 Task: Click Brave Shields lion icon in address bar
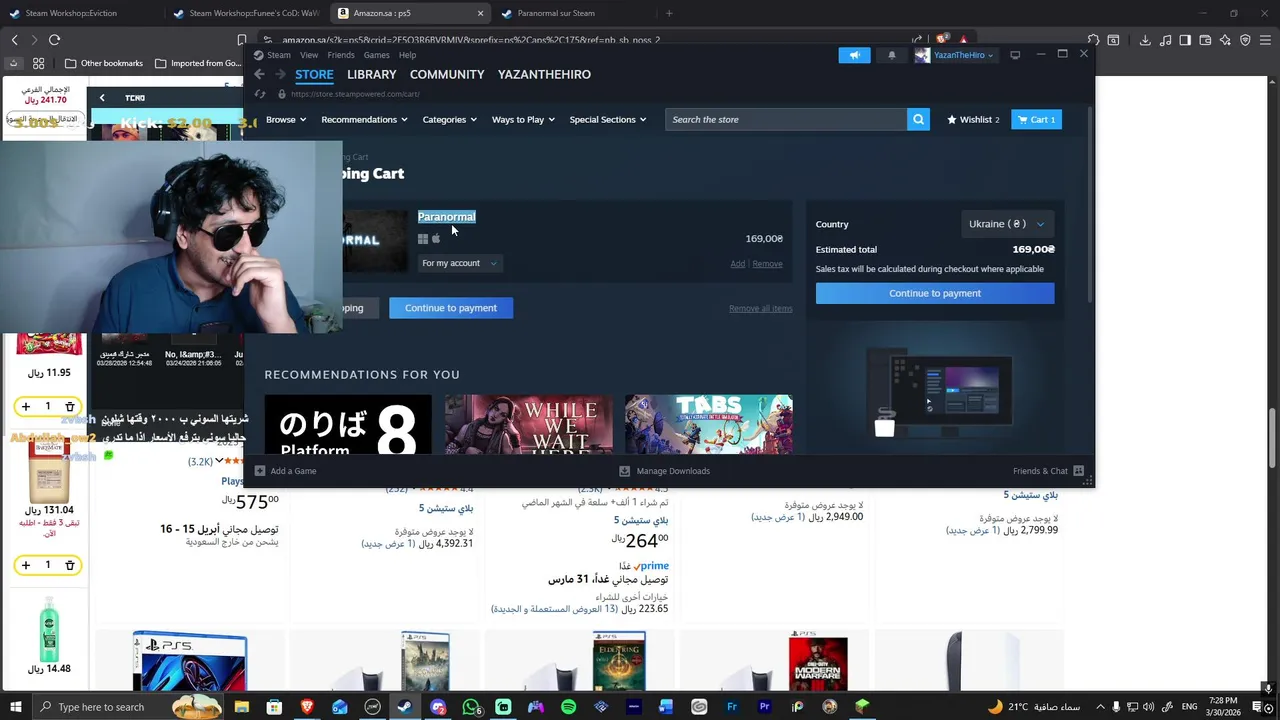(942, 39)
